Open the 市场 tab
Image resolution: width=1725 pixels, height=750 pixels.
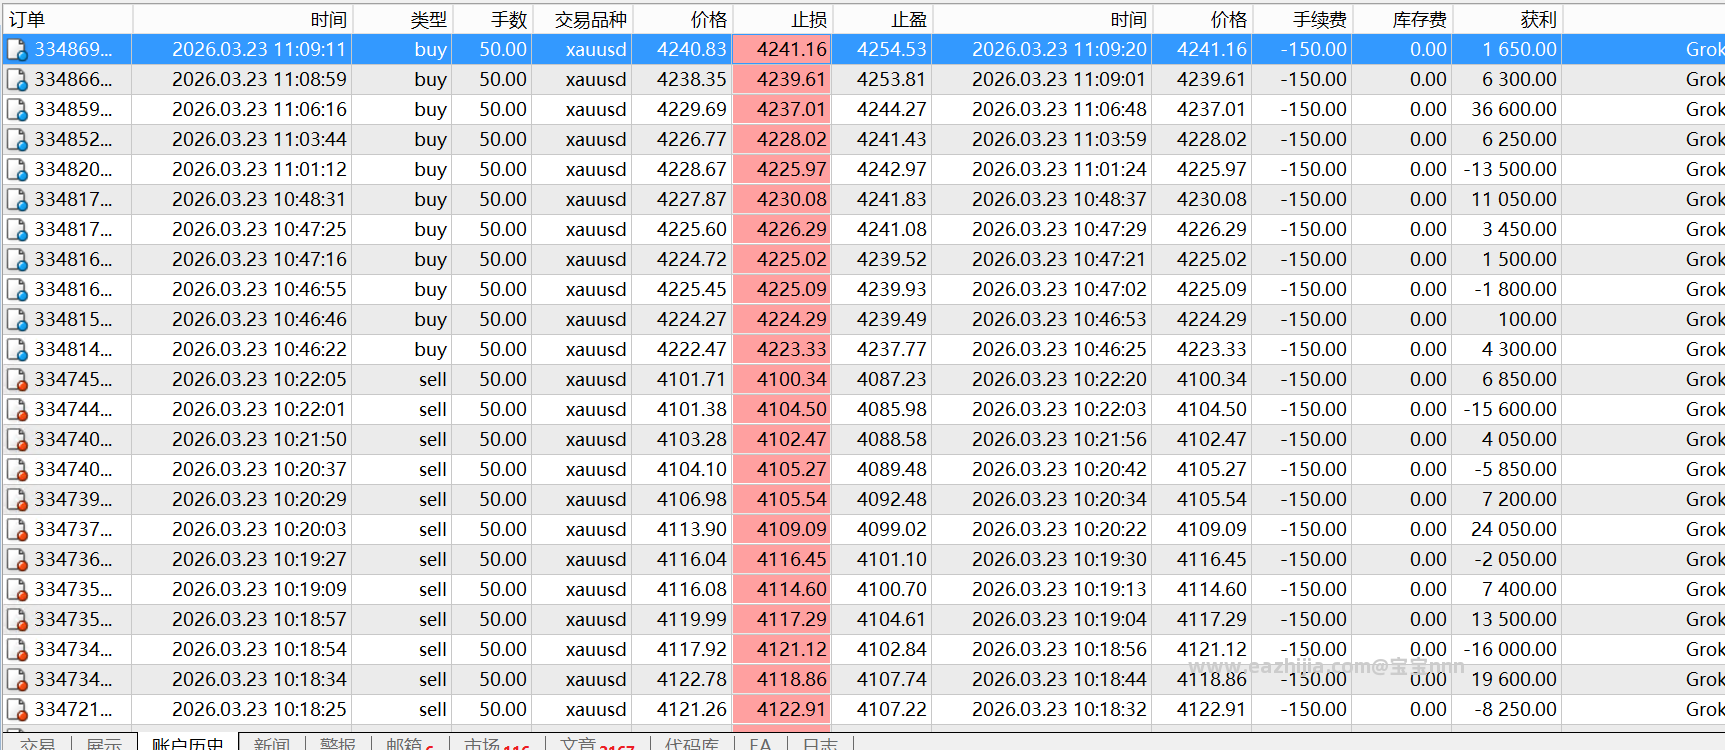click(x=497, y=743)
